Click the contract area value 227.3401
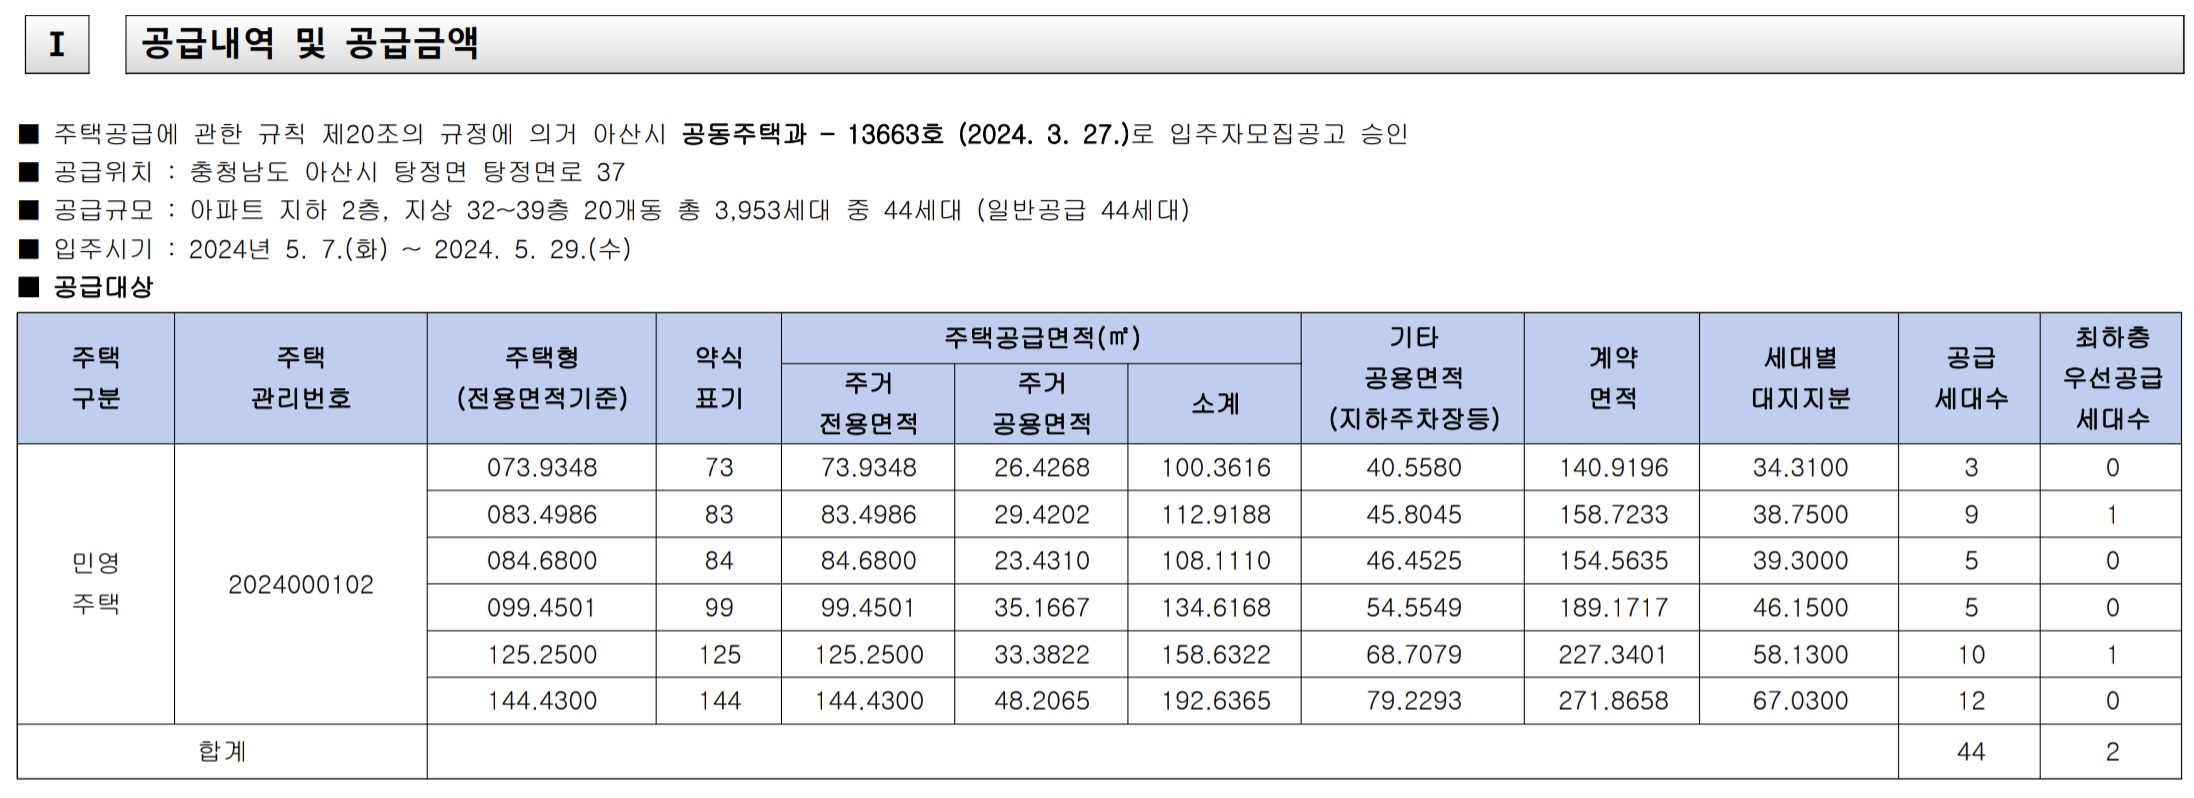 pos(1613,654)
